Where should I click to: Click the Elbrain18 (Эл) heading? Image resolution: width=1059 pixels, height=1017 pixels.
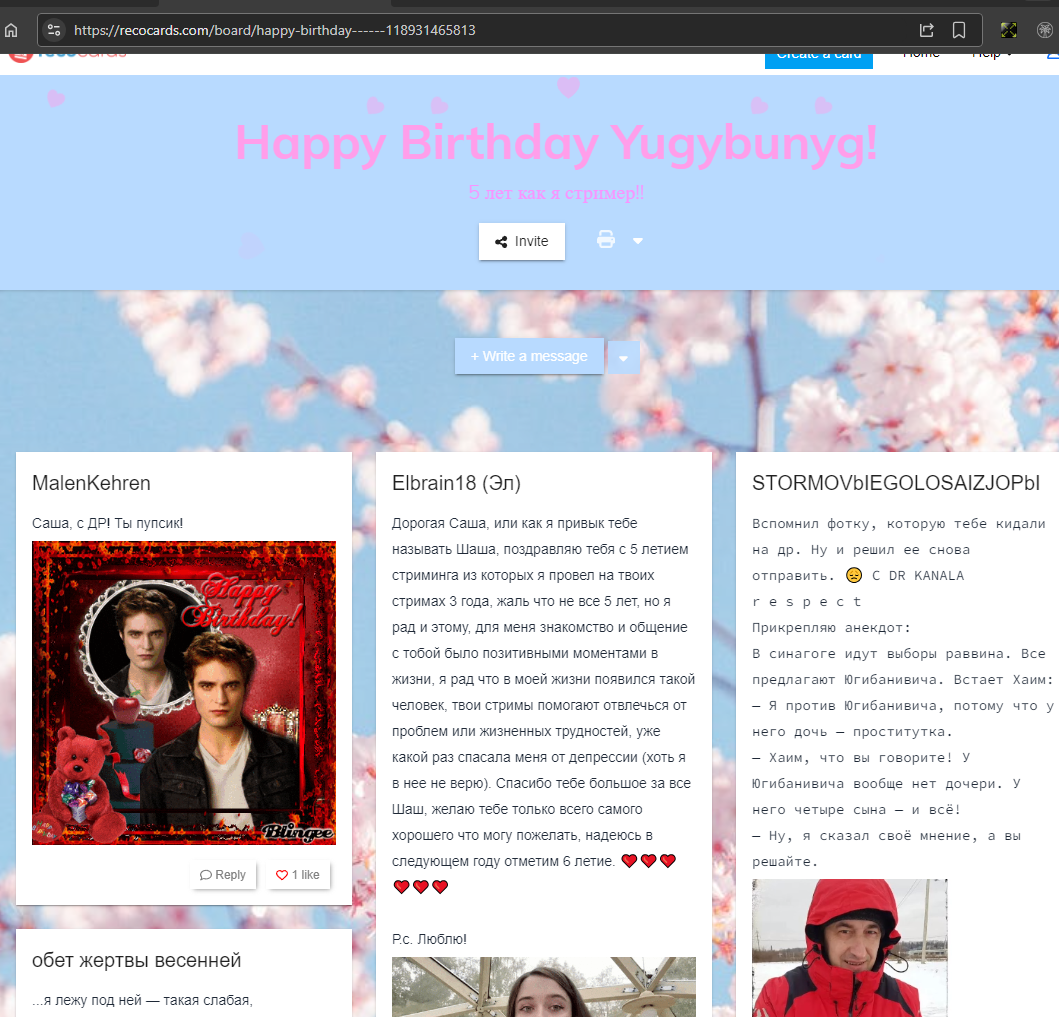pyautogui.click(x=457, y=484)
